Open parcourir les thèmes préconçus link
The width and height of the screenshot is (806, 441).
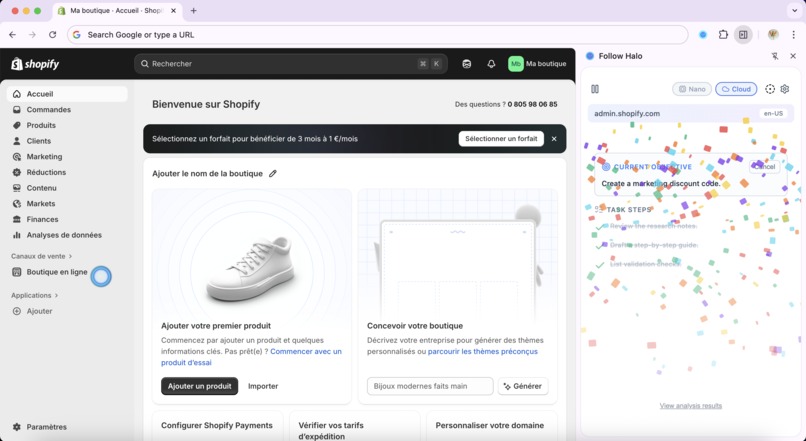(483, 352)
